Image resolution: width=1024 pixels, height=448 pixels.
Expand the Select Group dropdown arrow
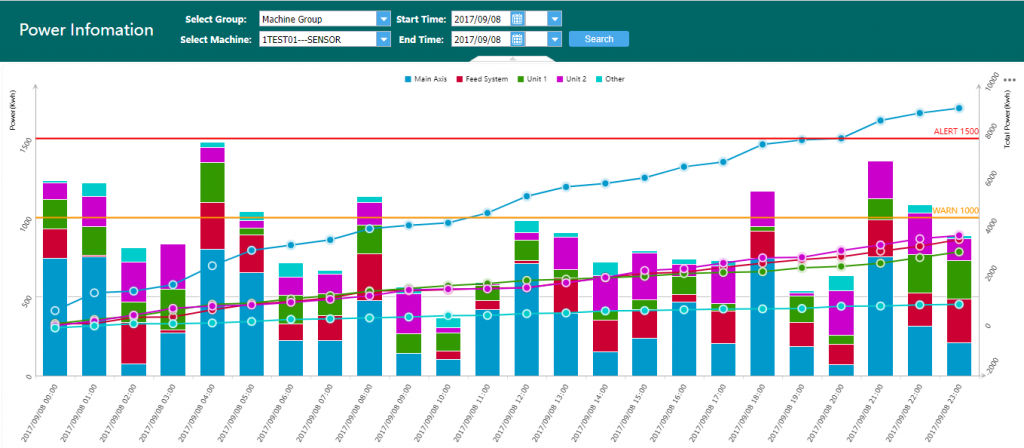[383, 19]
